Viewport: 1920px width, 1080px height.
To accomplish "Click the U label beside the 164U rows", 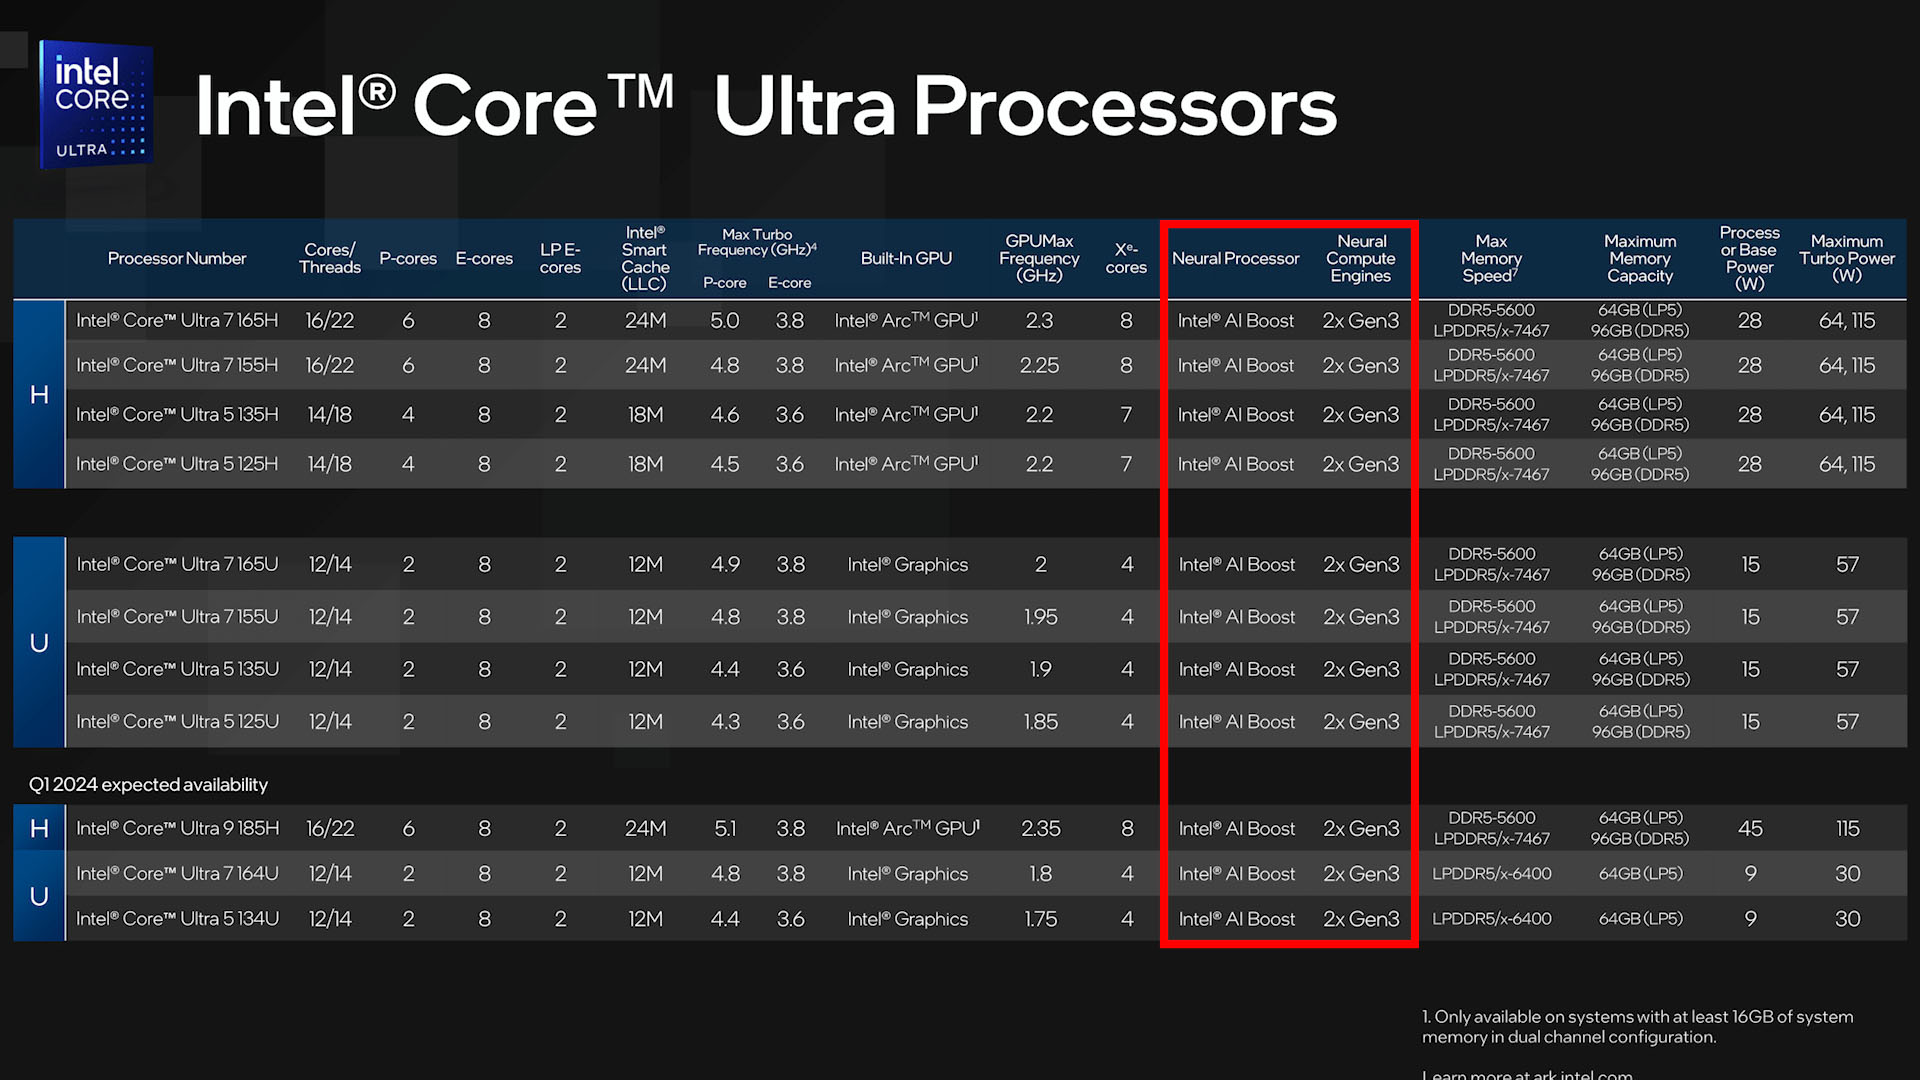I will pyautogui.click(x=39, y=896).
